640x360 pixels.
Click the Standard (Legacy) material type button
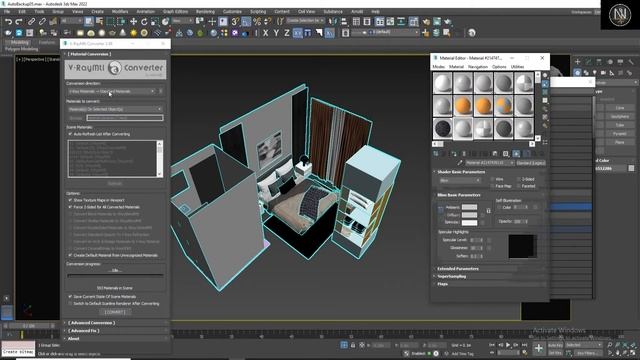(531, 163)
